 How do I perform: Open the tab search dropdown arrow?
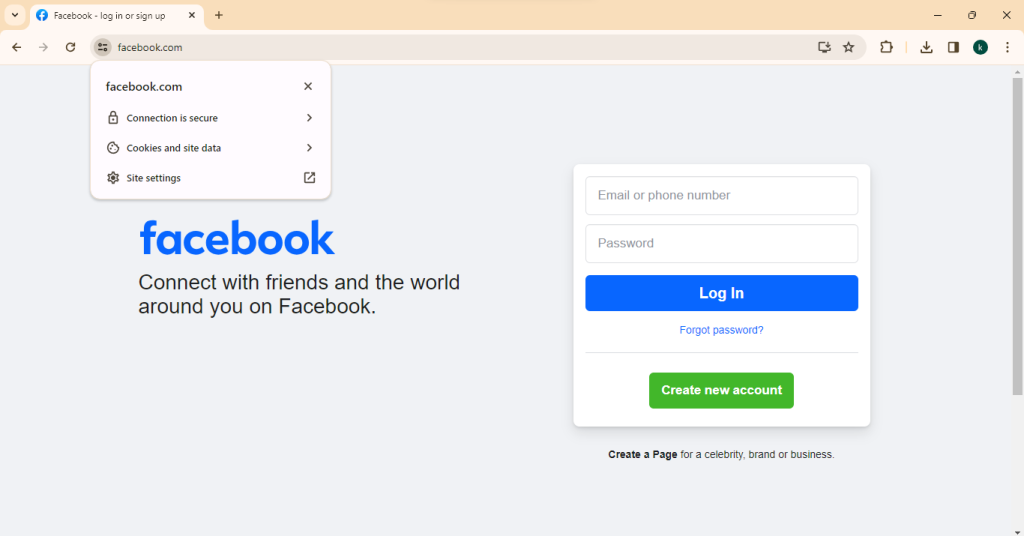14,15
